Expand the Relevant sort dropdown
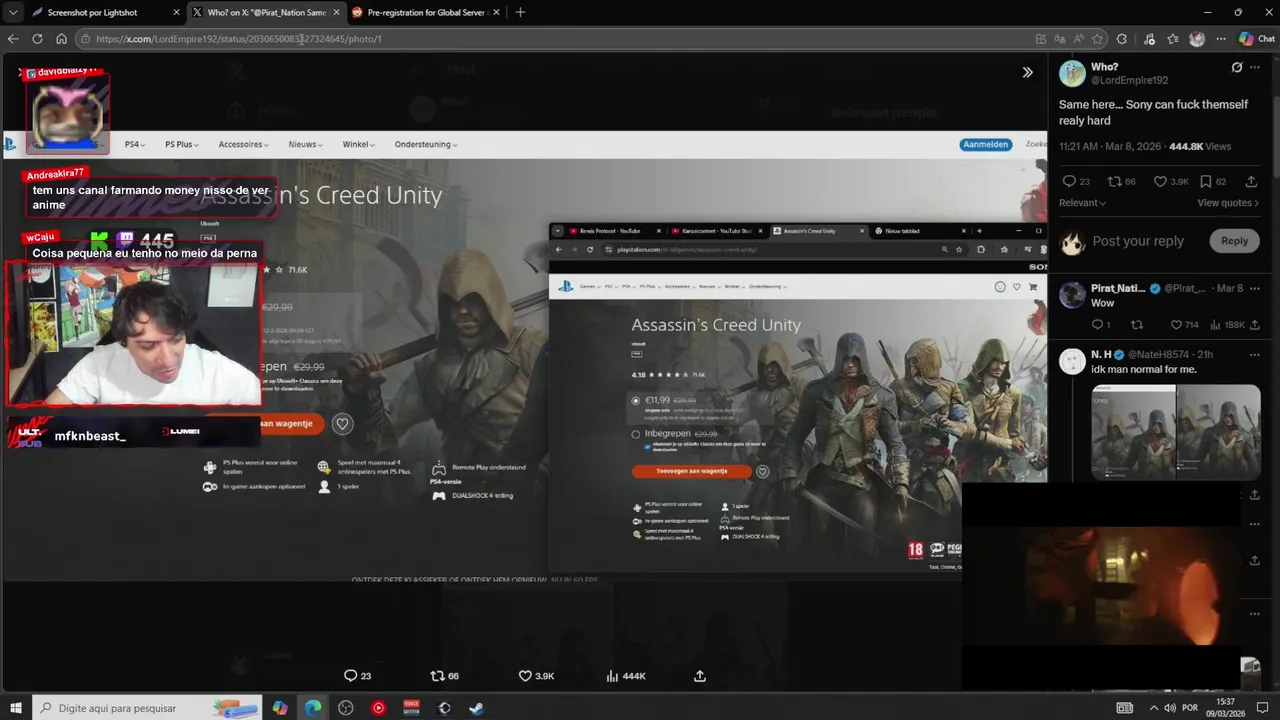The height and width of the screenshot is (720, 1280). 1082,203
